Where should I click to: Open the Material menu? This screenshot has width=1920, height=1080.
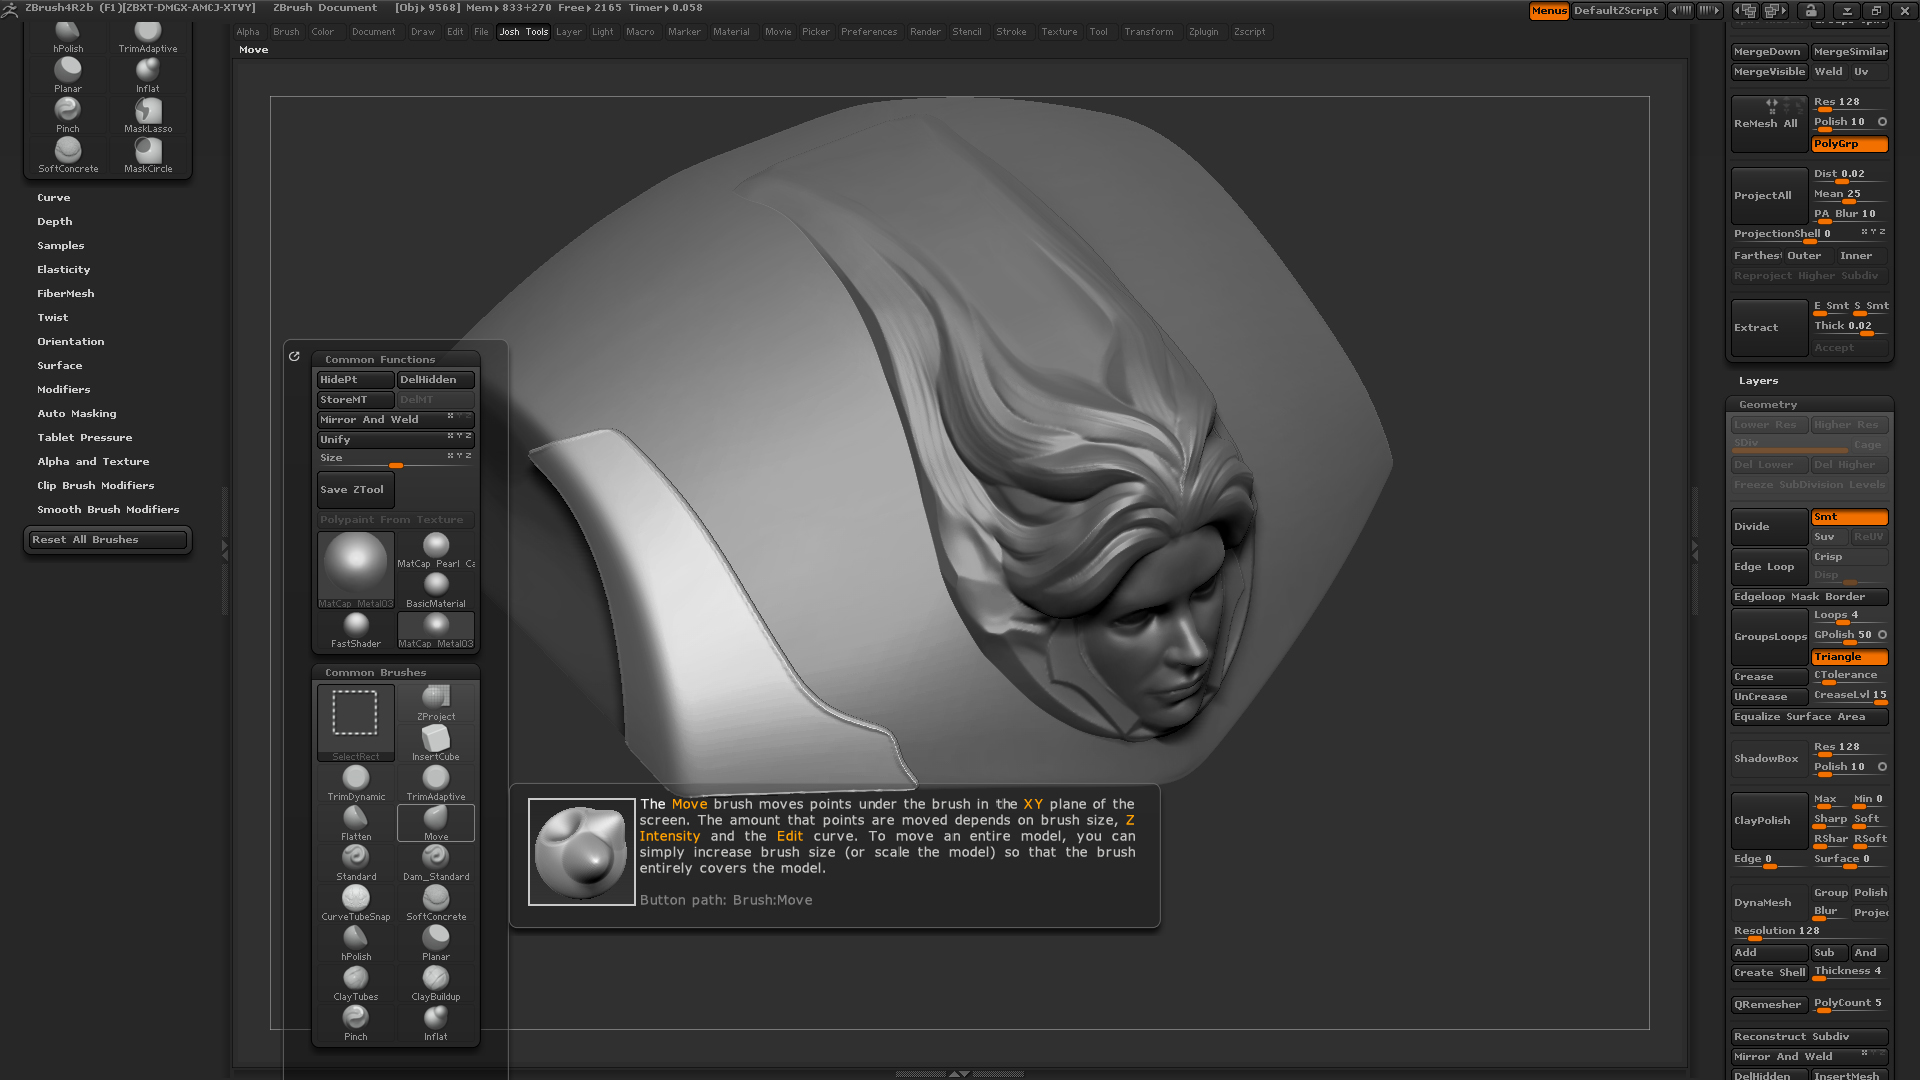[x=731, y=32]
